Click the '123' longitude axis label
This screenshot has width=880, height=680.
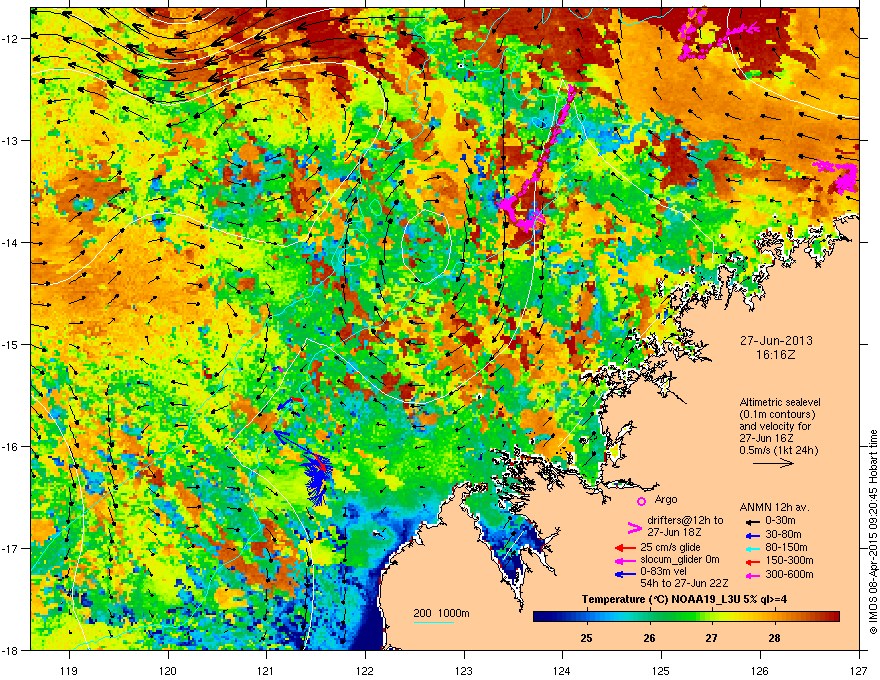[x=464, y=670]
